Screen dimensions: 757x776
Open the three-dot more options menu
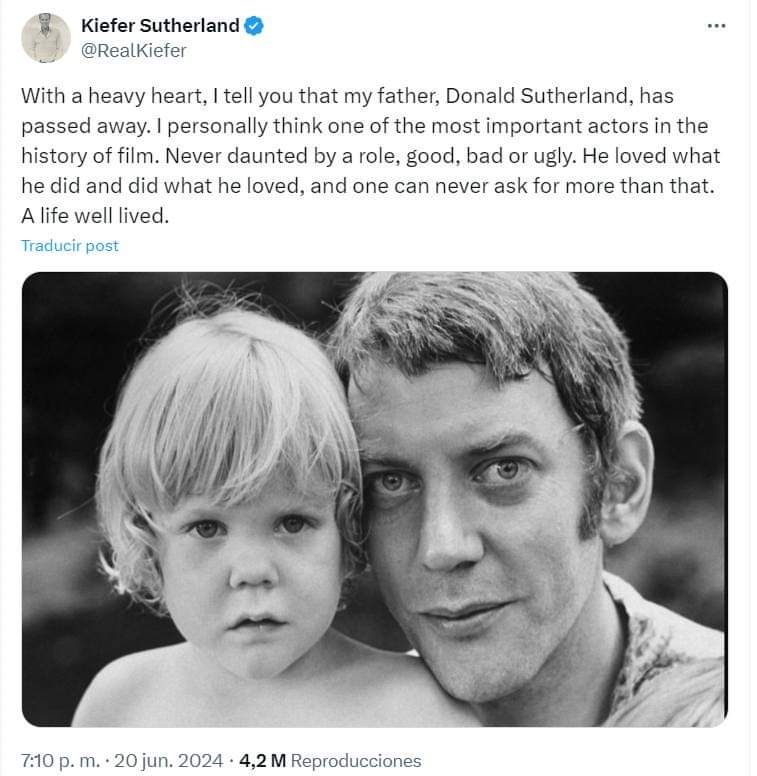(x=715, y=26)
